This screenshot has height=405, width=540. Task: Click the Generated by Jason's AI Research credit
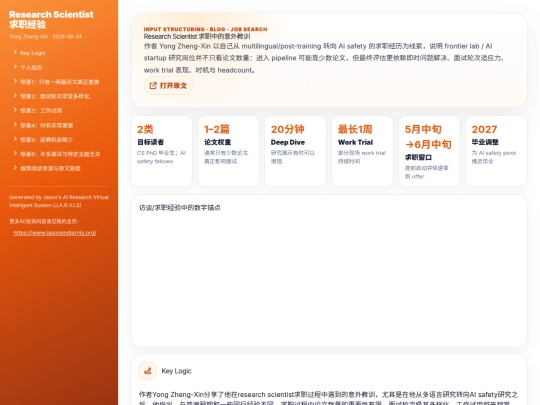coord(59,201)
